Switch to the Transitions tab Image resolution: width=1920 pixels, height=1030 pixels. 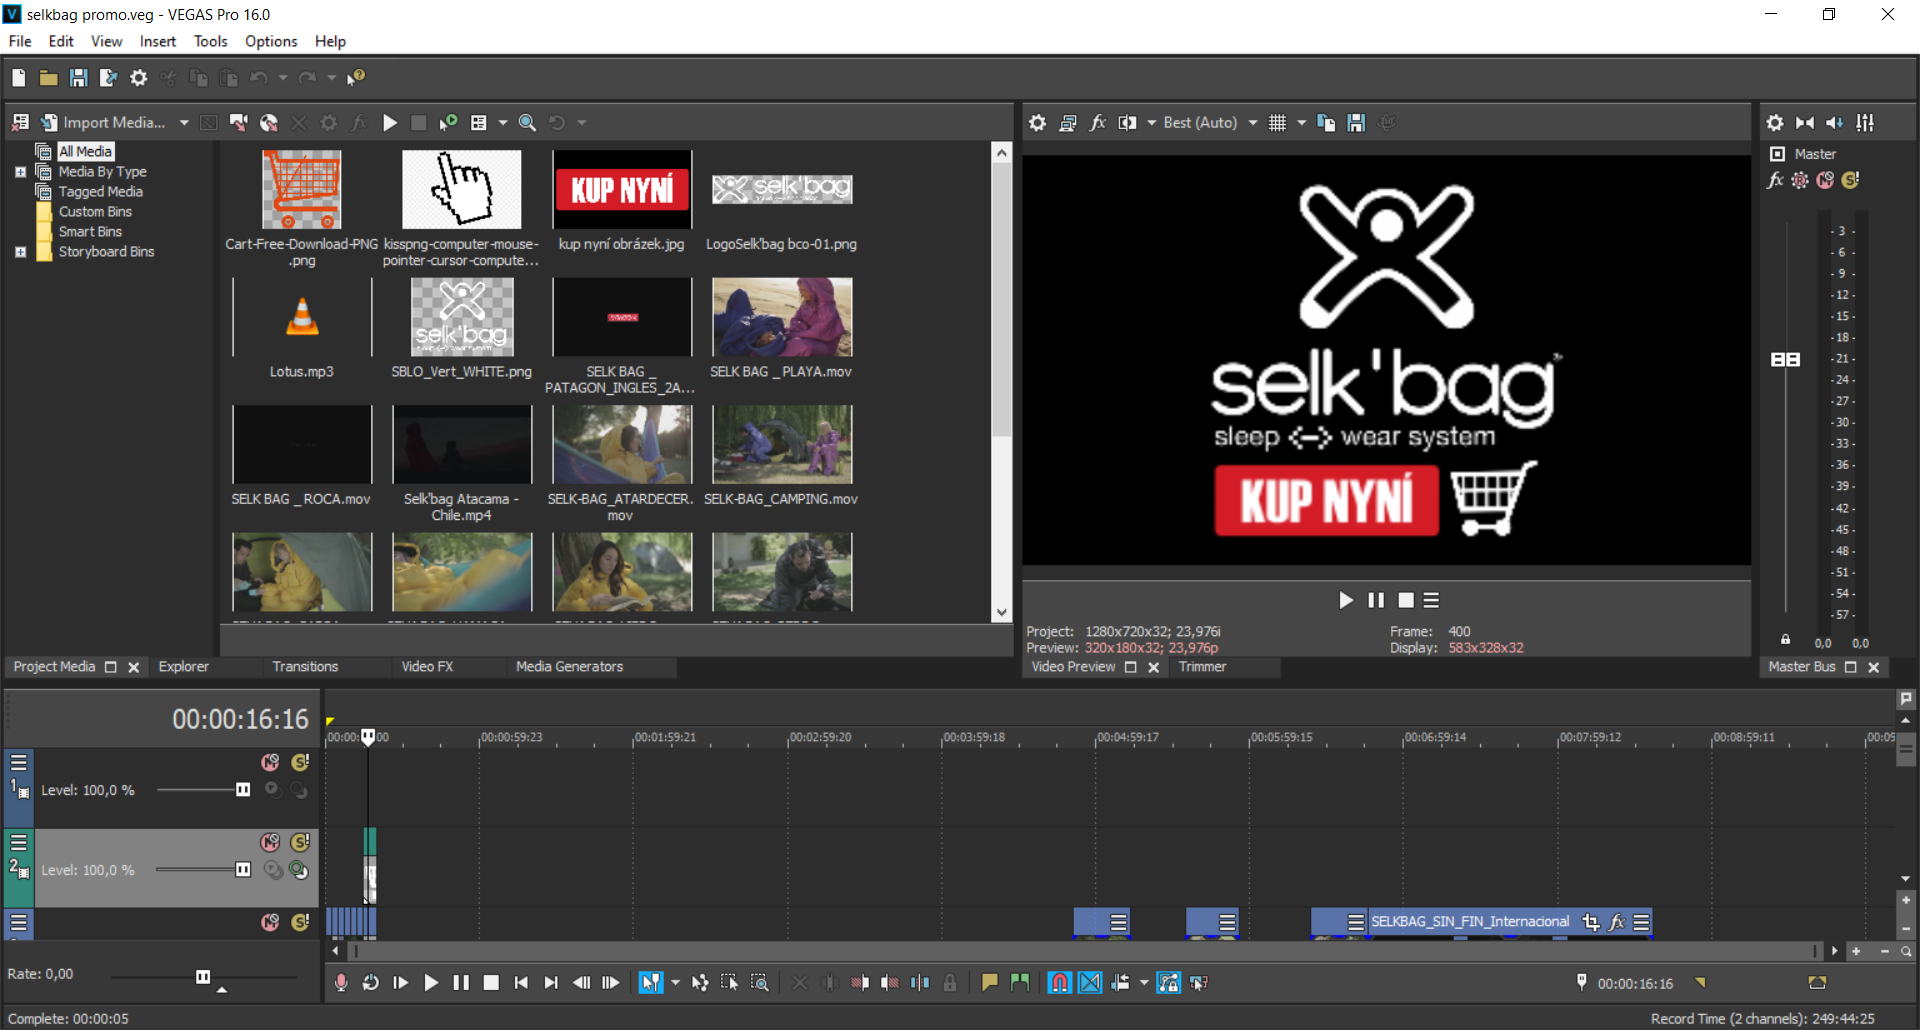point(305,667)
